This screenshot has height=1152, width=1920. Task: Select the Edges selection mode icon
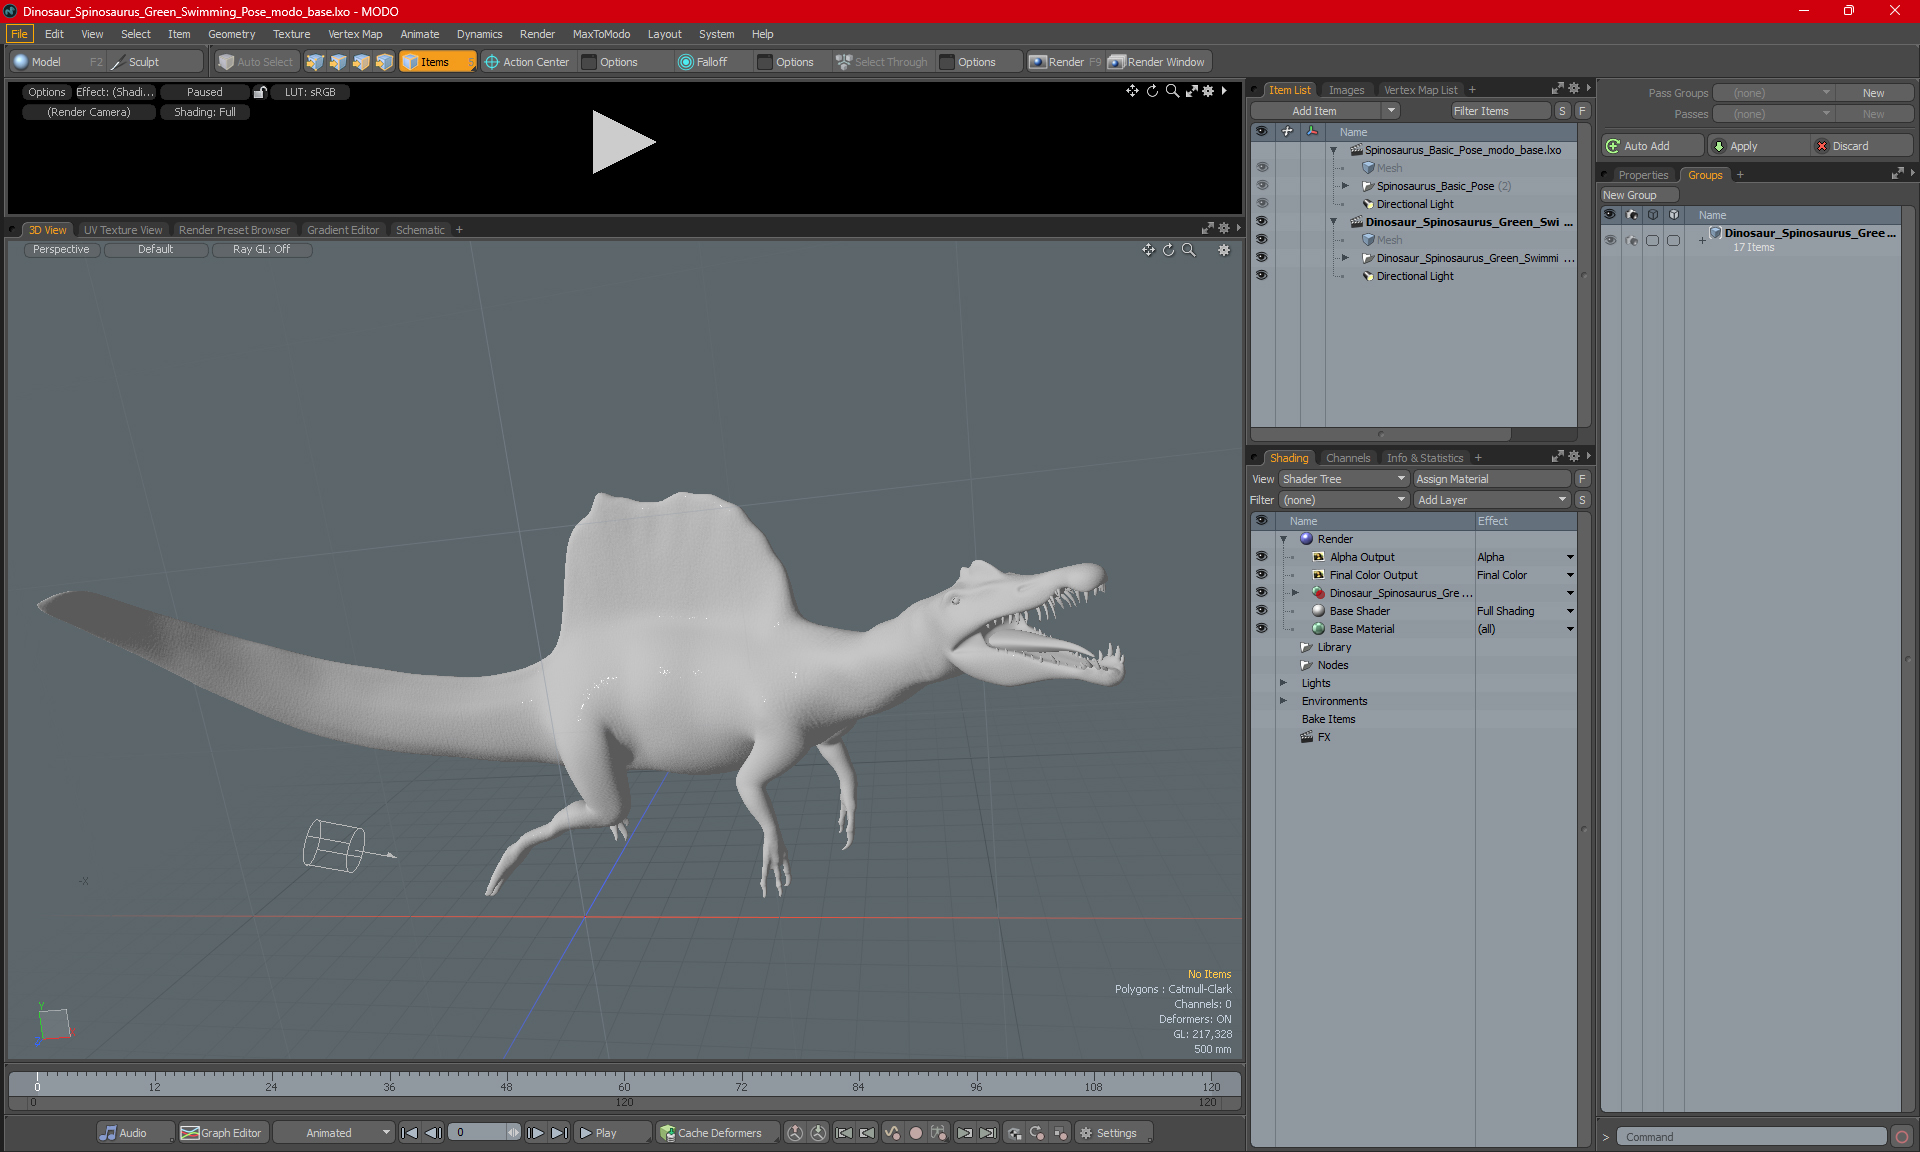pyautogui.click(x=338, y=62)
